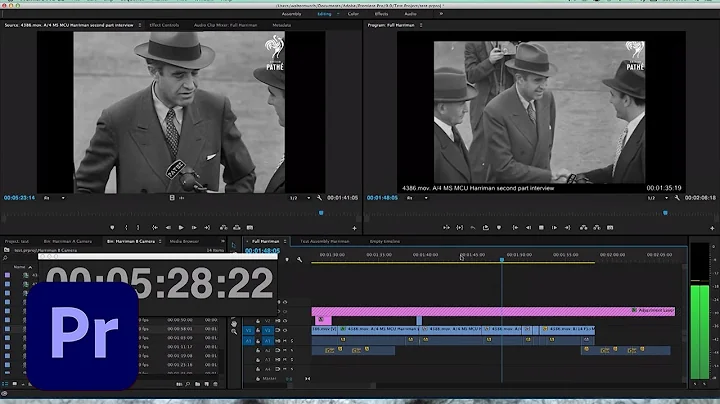The height and width of the screenshot is (404, 720).
Task: Select Empty timeline sequence tab
Action: 384,241
